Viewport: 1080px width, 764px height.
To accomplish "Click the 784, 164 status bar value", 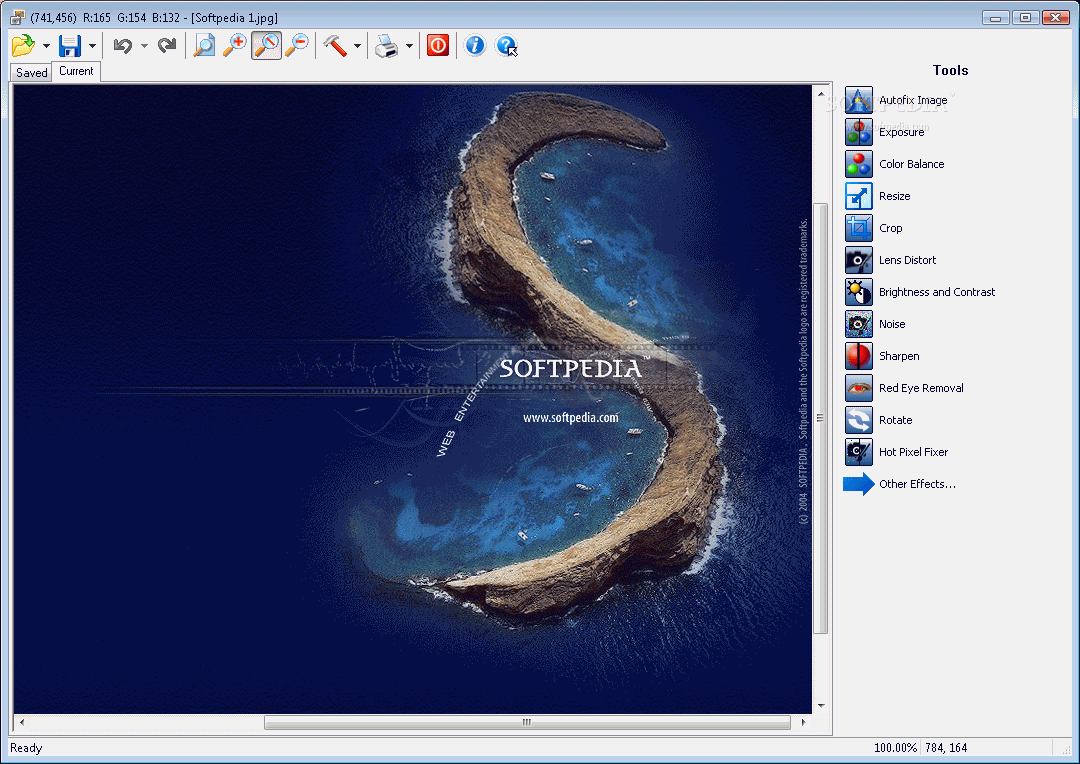I will click(946, 748).
